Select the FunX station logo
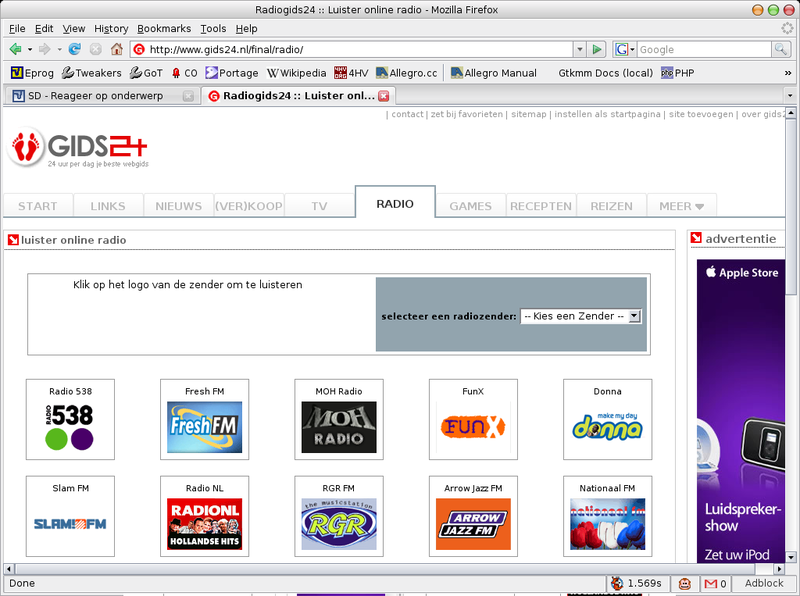 (x=473, y=427)
